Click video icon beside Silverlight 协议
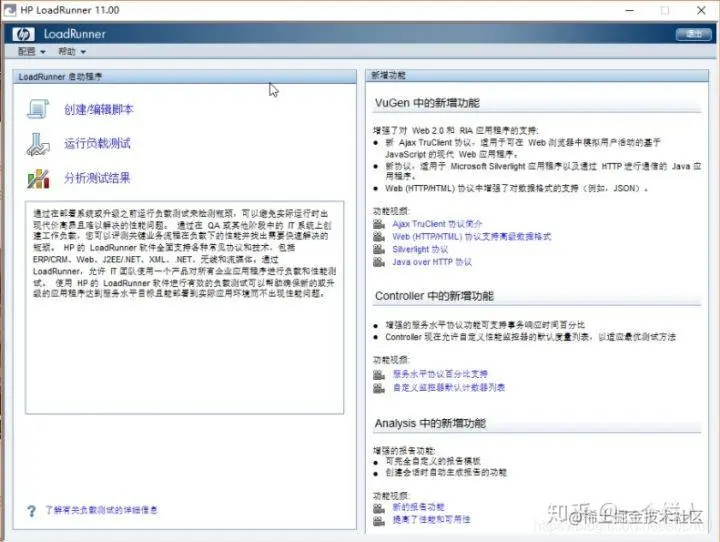 (379, 249)
